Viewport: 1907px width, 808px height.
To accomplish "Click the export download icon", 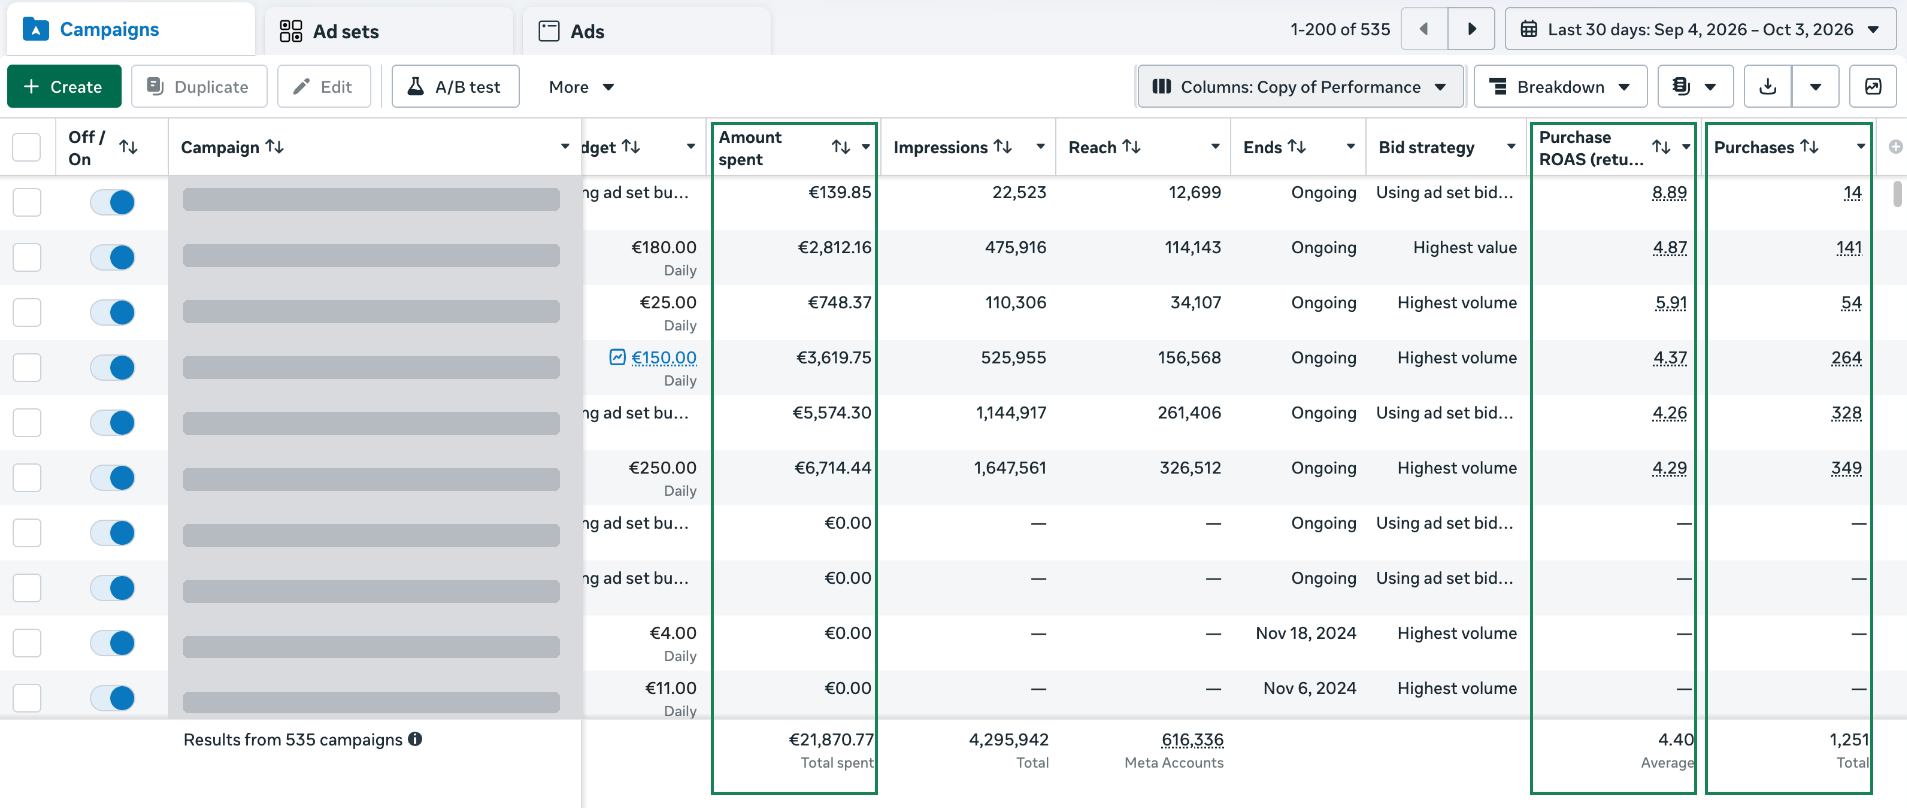I will [x=1768, y=87].
